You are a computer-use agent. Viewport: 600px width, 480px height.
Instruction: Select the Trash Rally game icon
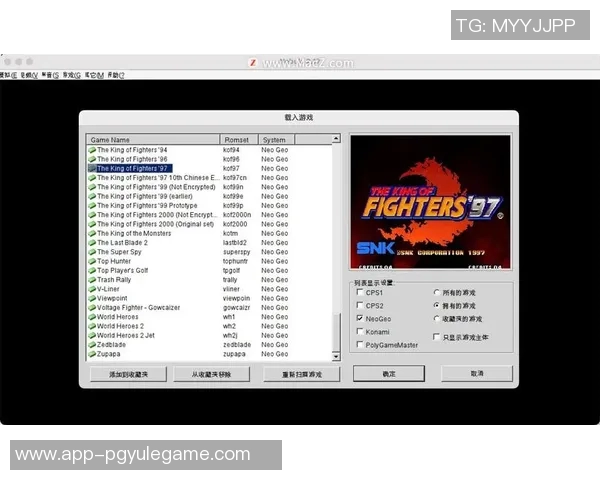click(92, 280)
